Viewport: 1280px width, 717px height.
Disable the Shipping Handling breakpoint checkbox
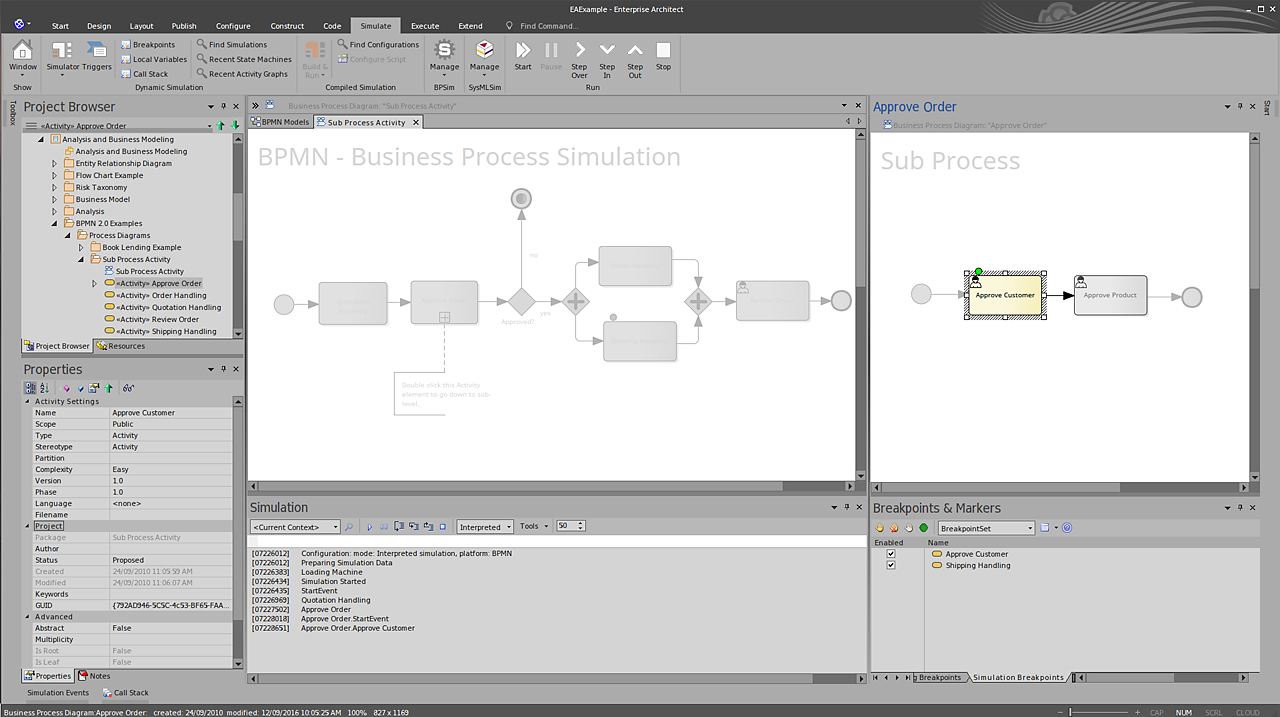coord(891,565)
